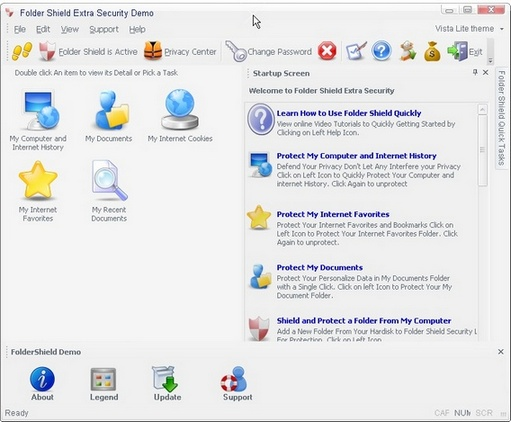
Task: Open the Folder Shield Quick Tasks side tab
Action: click(501, 118)
